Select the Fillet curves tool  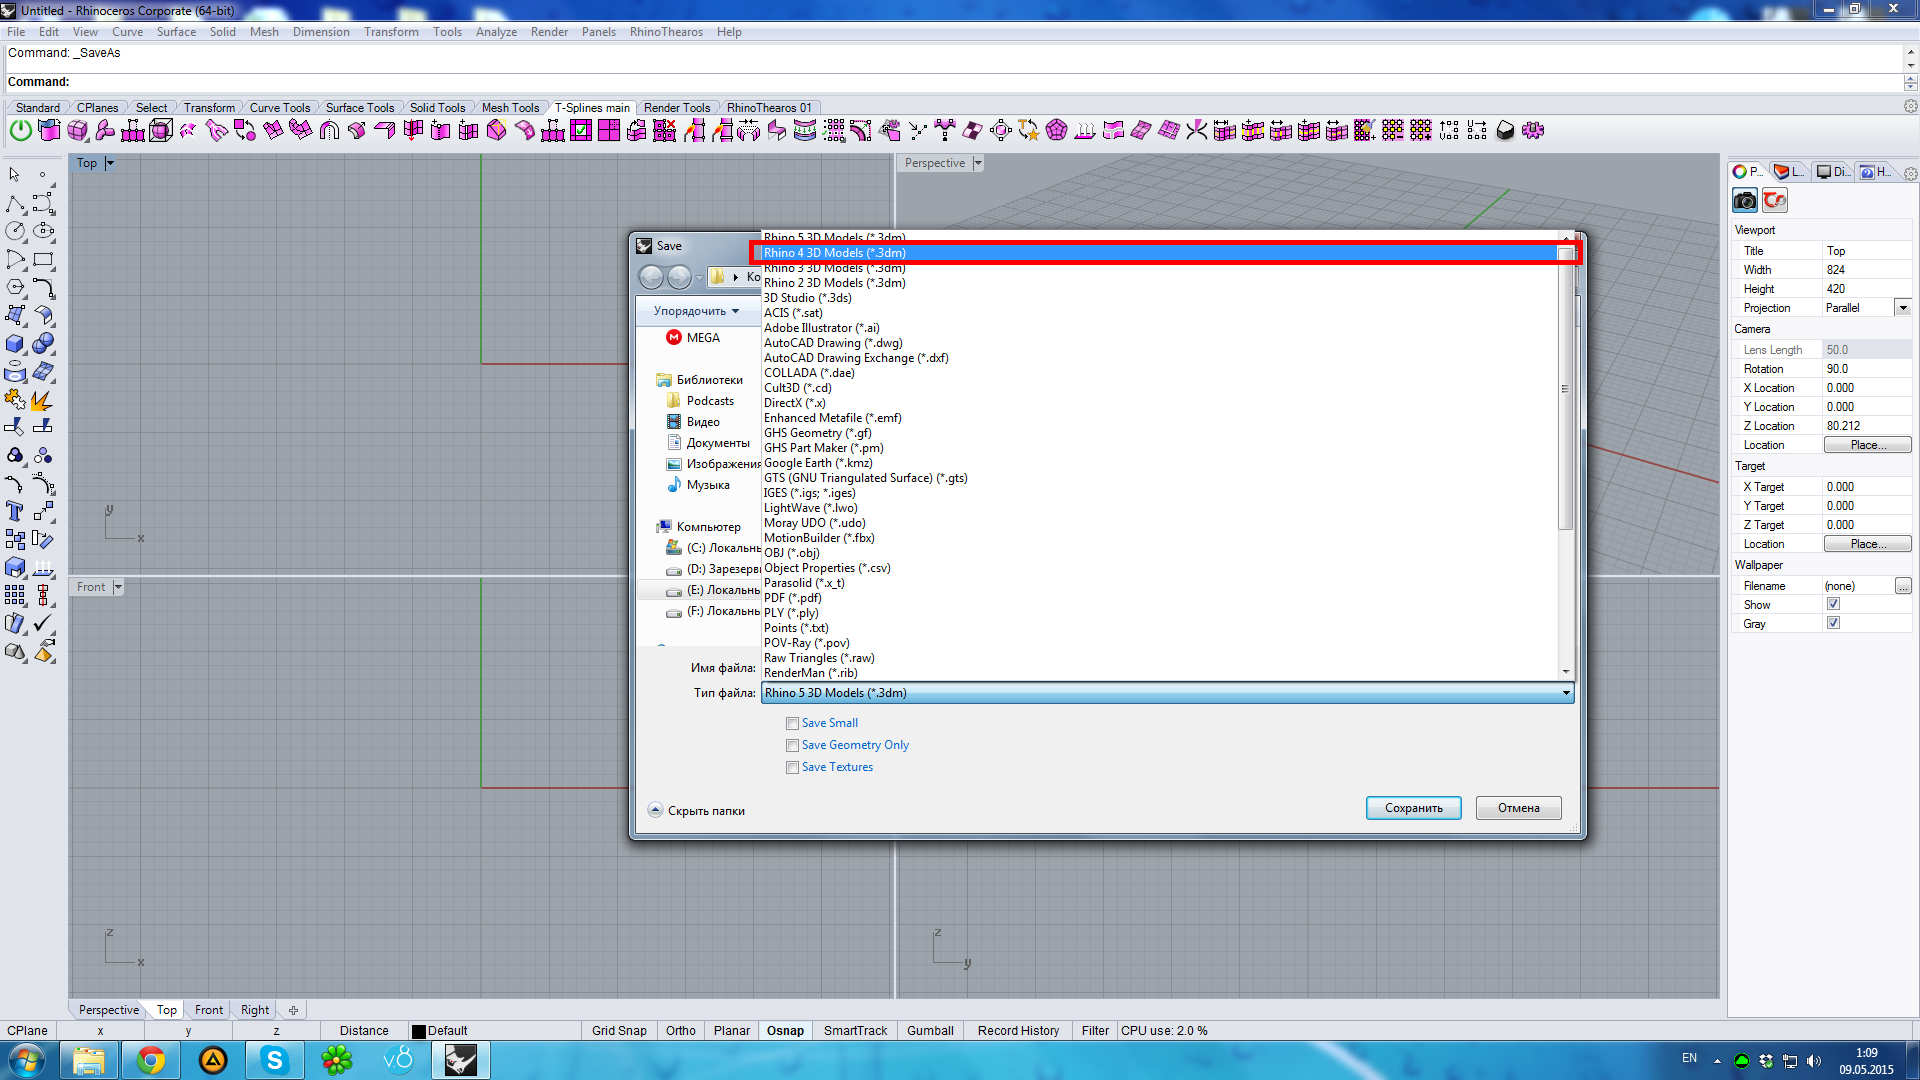click(43, 288)
